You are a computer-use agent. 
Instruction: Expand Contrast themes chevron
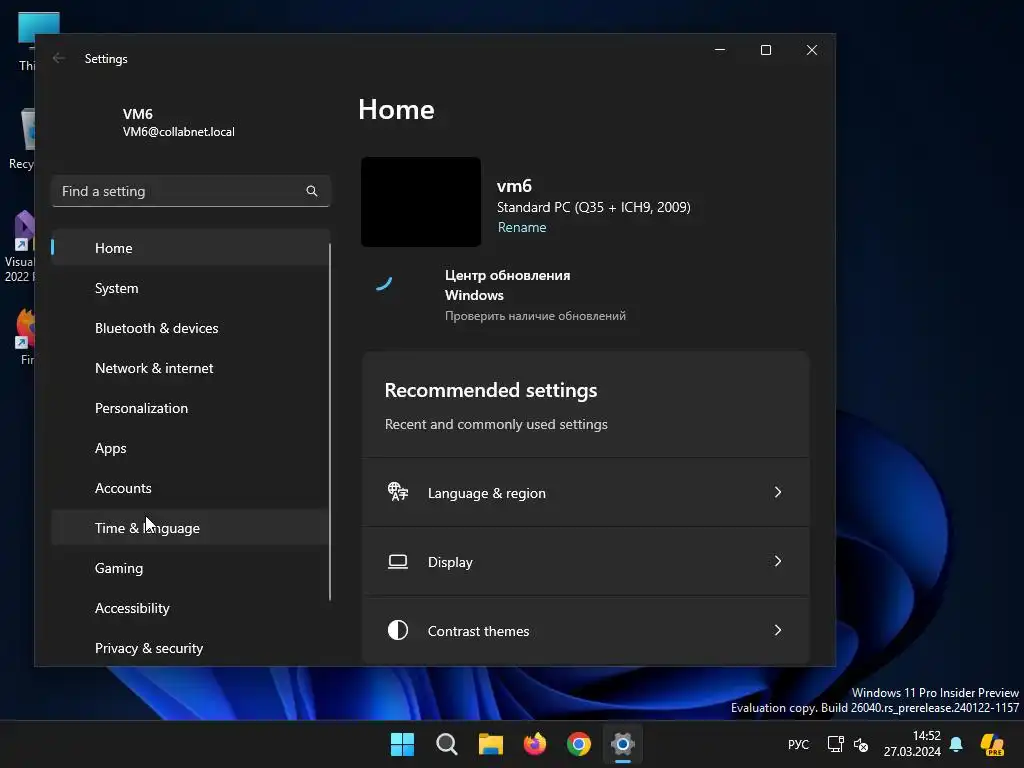(x=778, y=630)
